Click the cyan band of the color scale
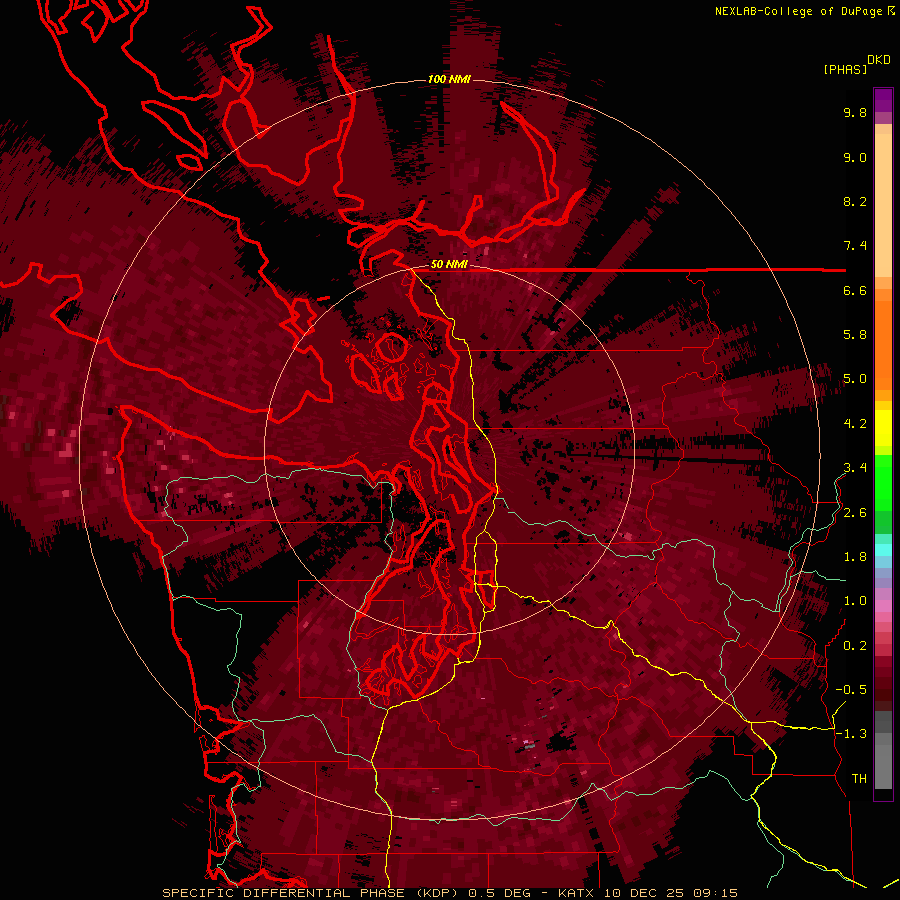Viewport: 900px width, 900px height. tap(883, 549)
